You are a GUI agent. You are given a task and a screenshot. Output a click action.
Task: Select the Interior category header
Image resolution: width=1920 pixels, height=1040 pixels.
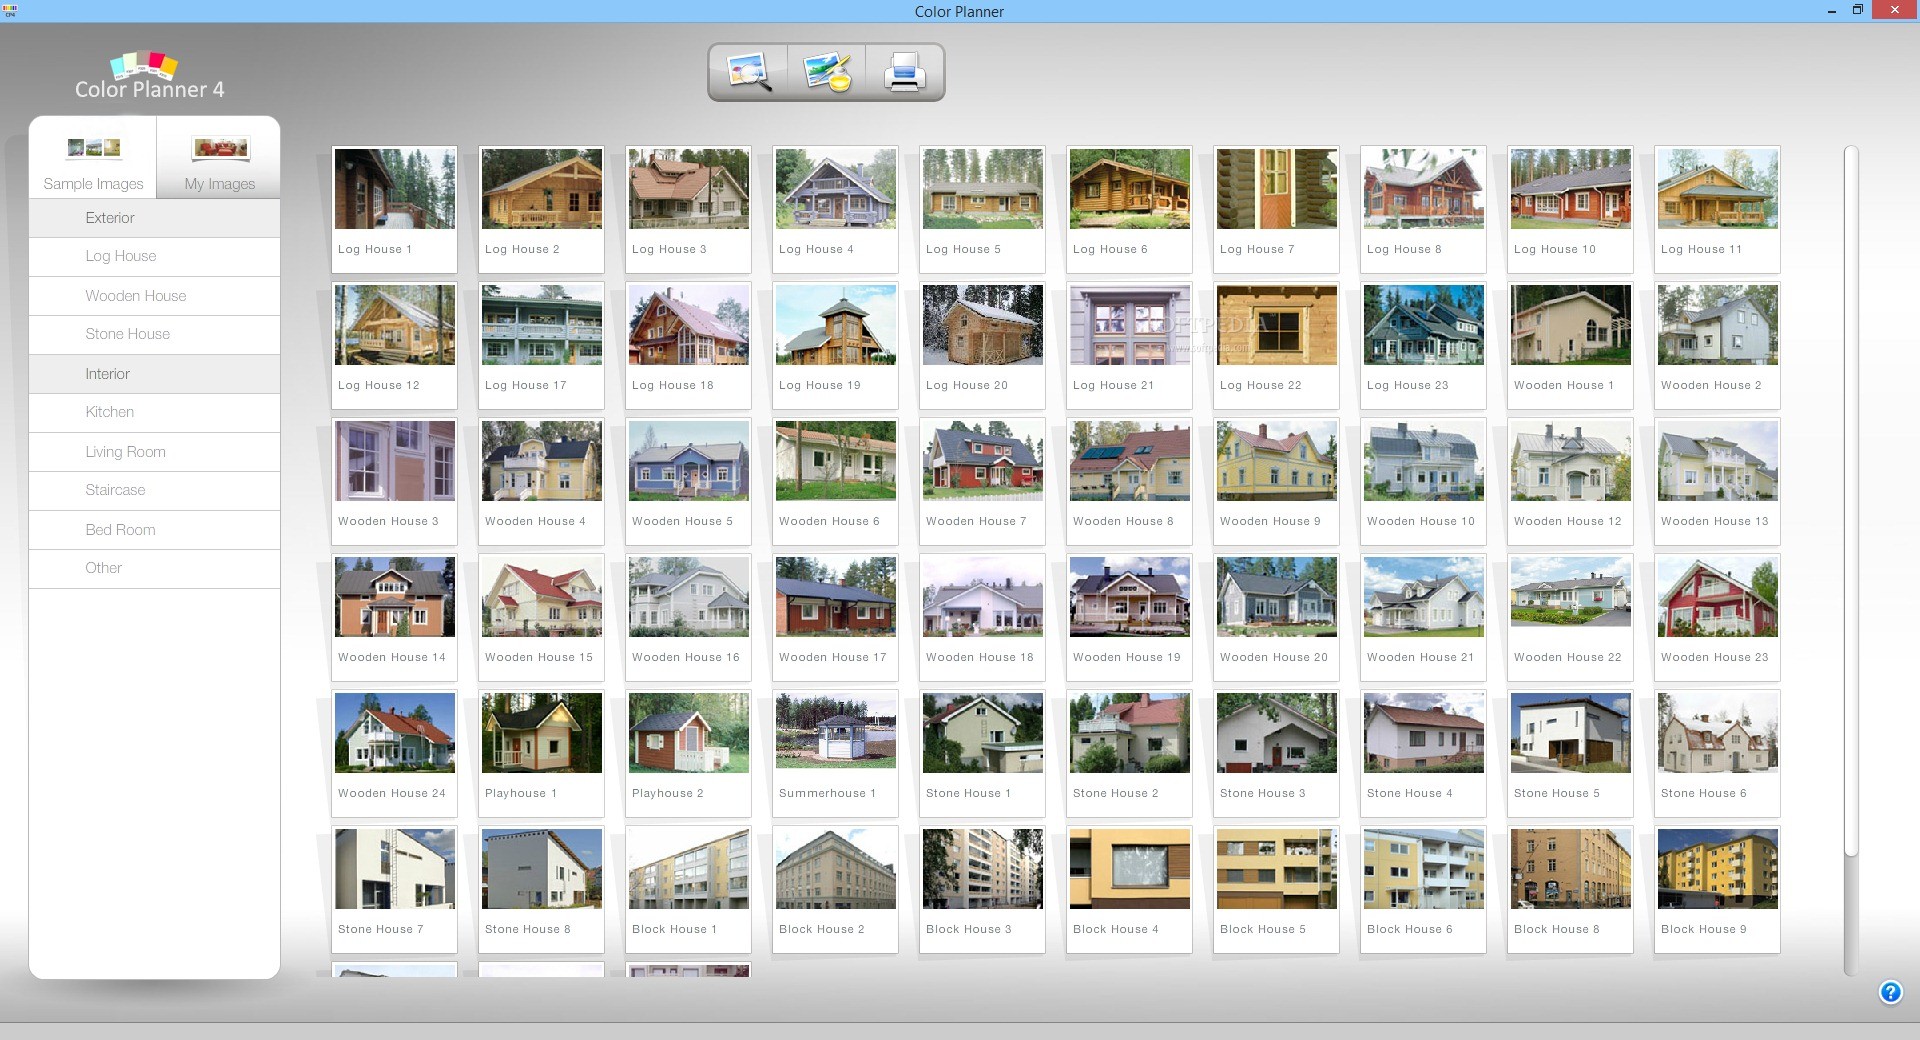pos(154,374)
